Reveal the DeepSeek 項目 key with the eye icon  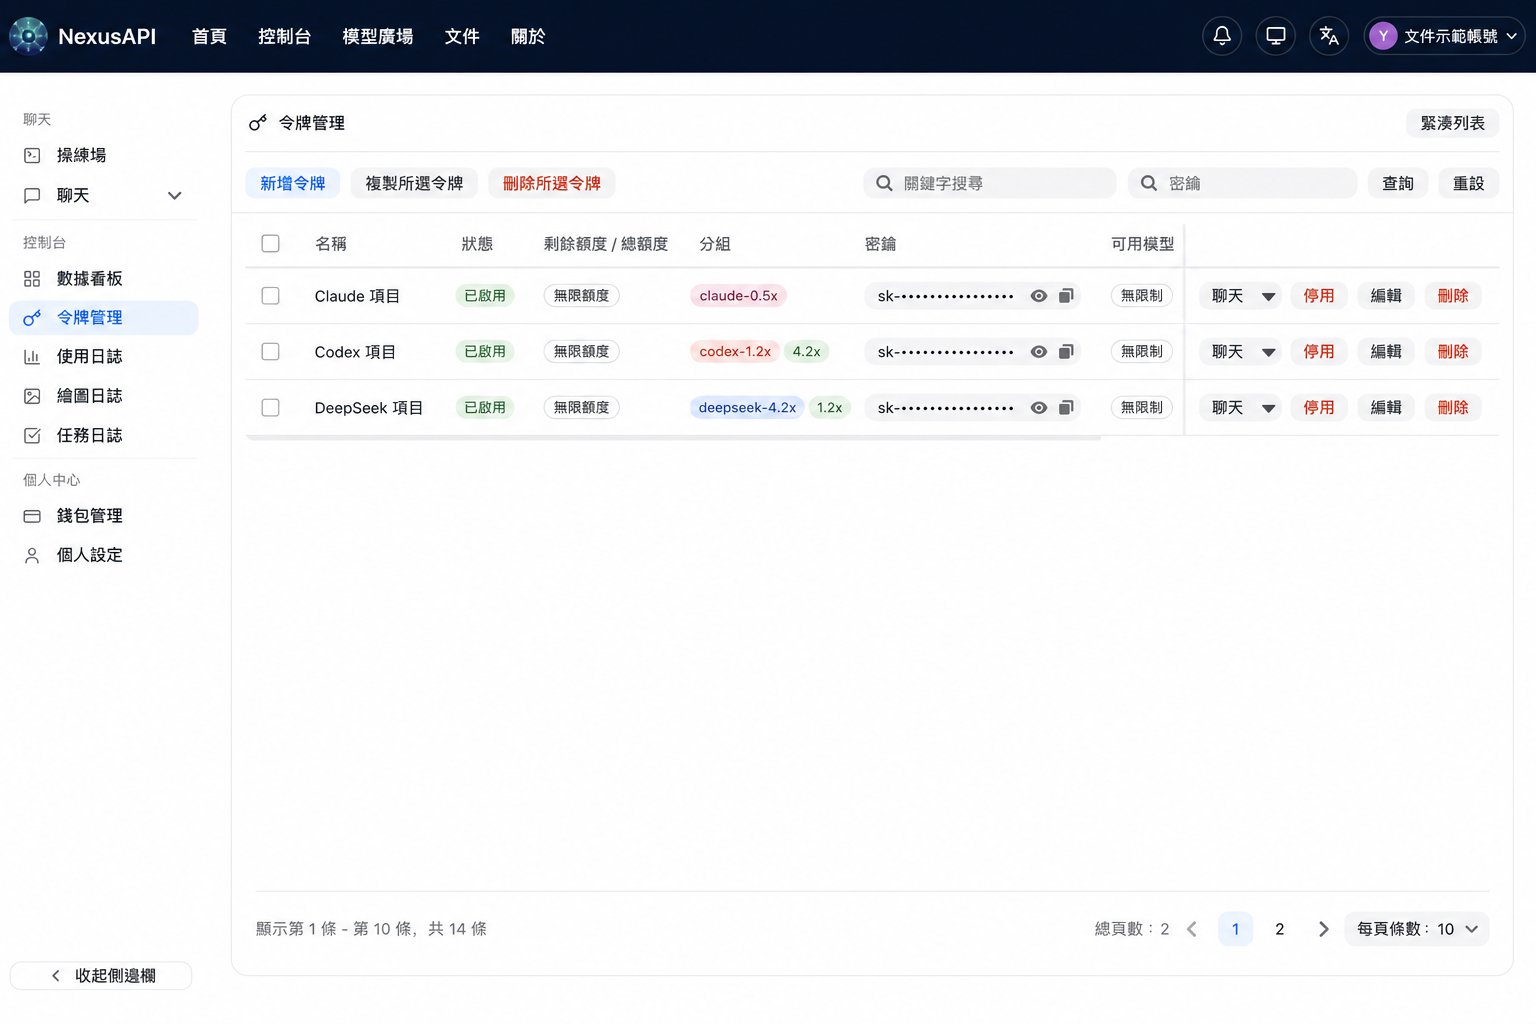[1039, 408]
